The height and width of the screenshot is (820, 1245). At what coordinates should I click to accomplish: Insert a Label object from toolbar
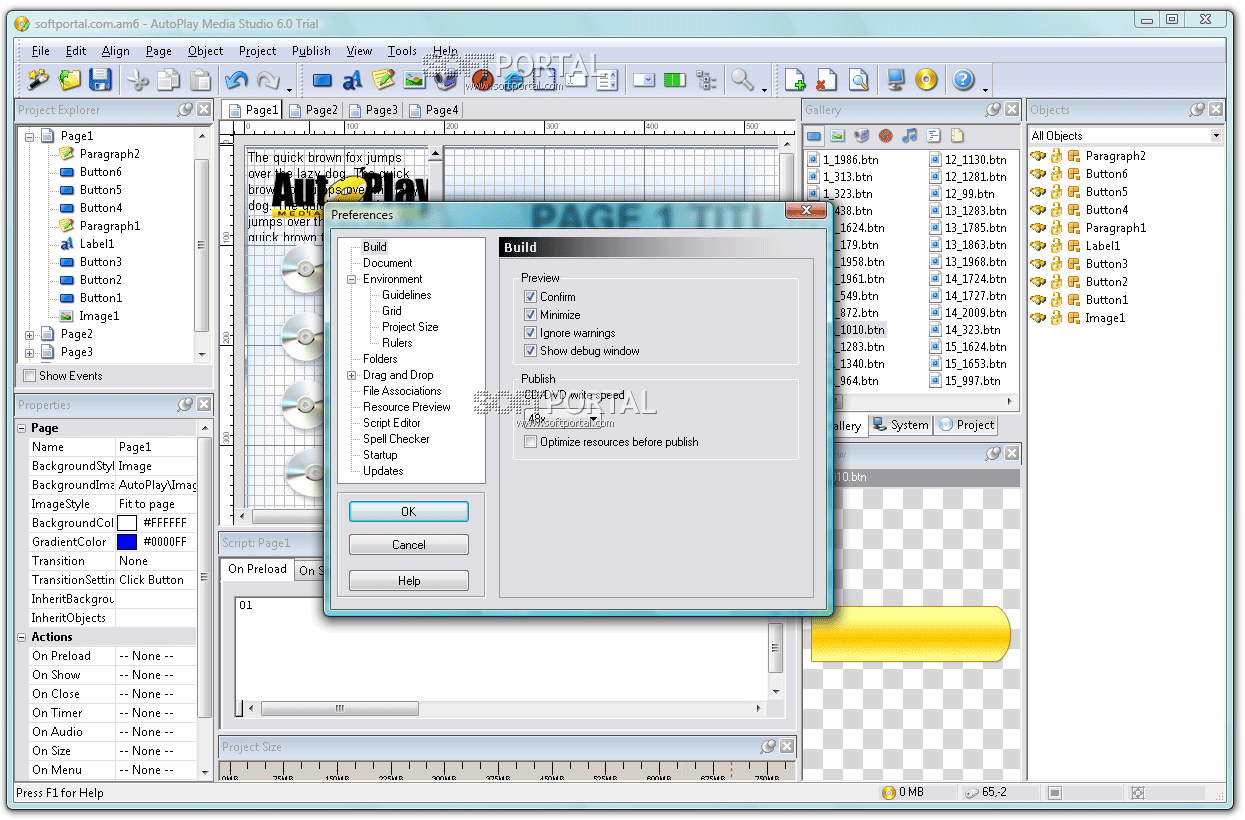click(353, 80)
